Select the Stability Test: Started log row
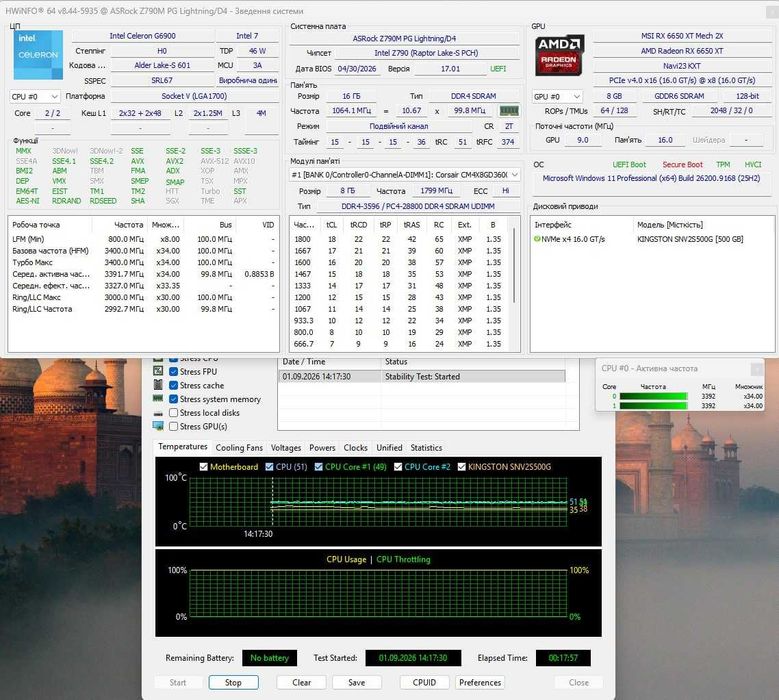The width and height of the screenshot is (779, 700). pyautogui.click(x=421, y=377)
